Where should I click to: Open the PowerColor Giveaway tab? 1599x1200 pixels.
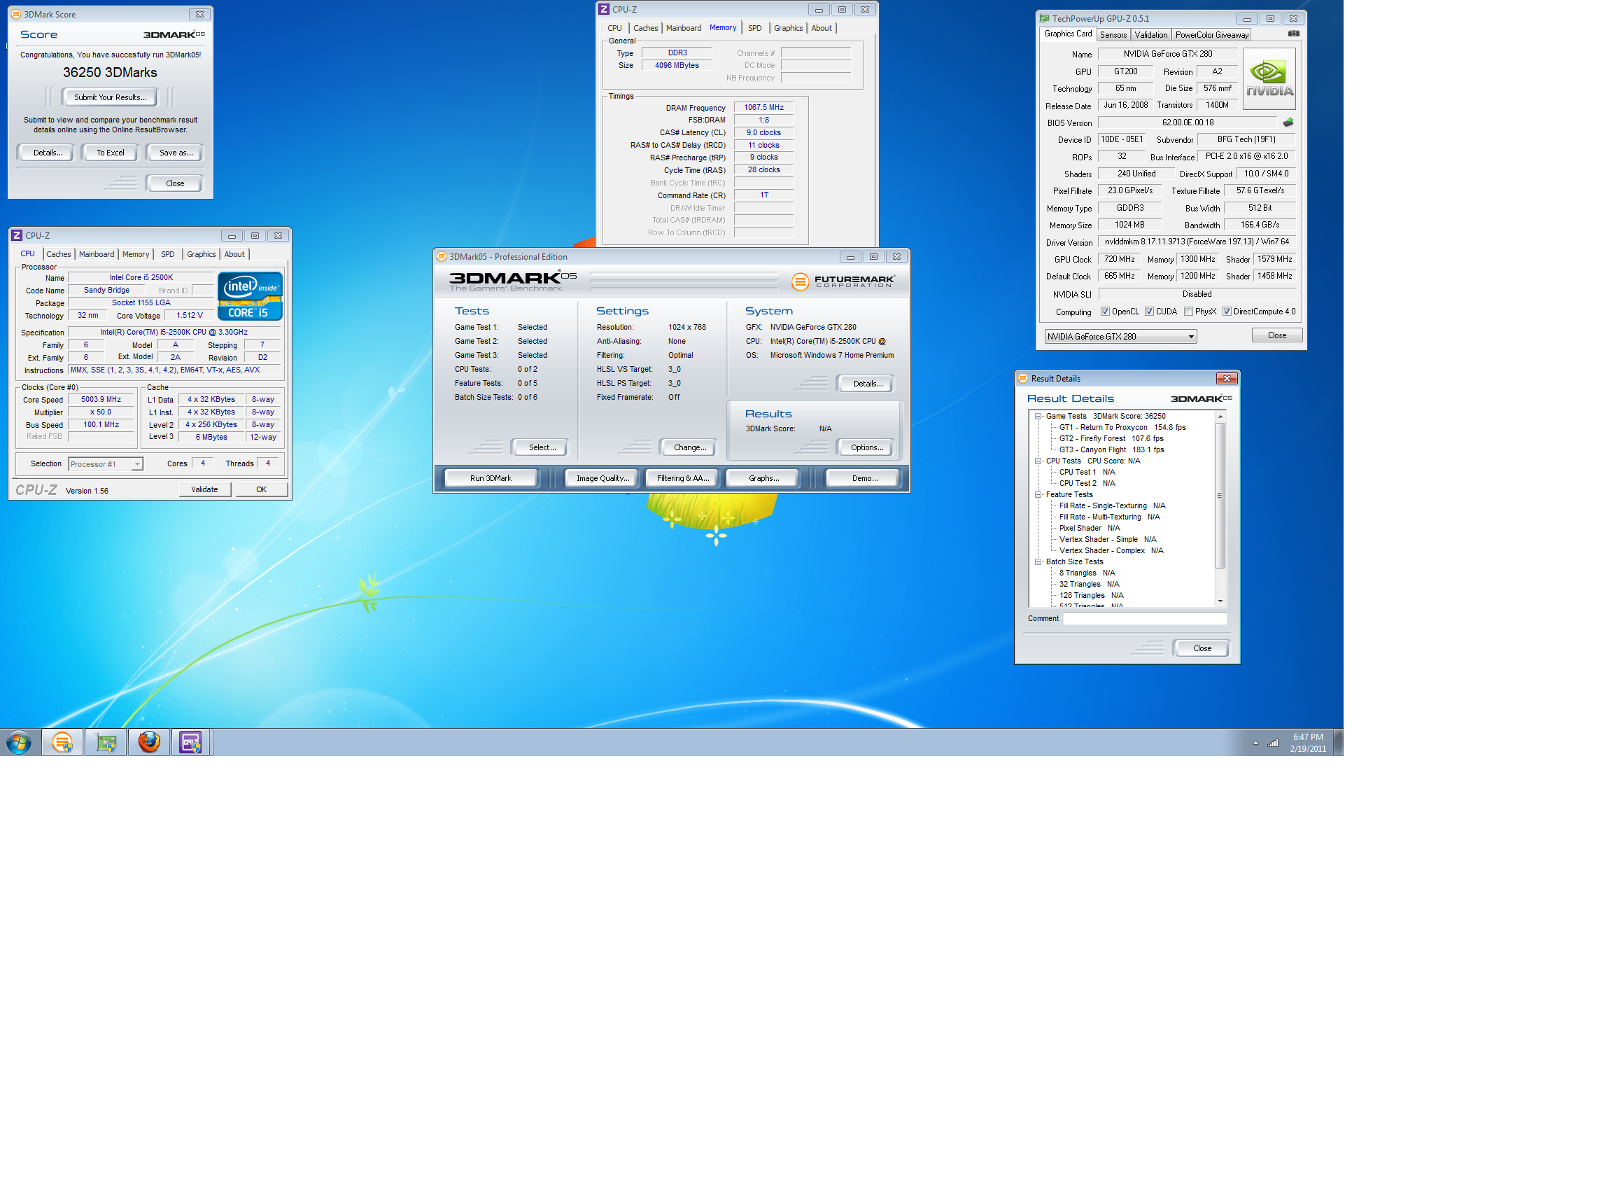[x=1211, y=34]
